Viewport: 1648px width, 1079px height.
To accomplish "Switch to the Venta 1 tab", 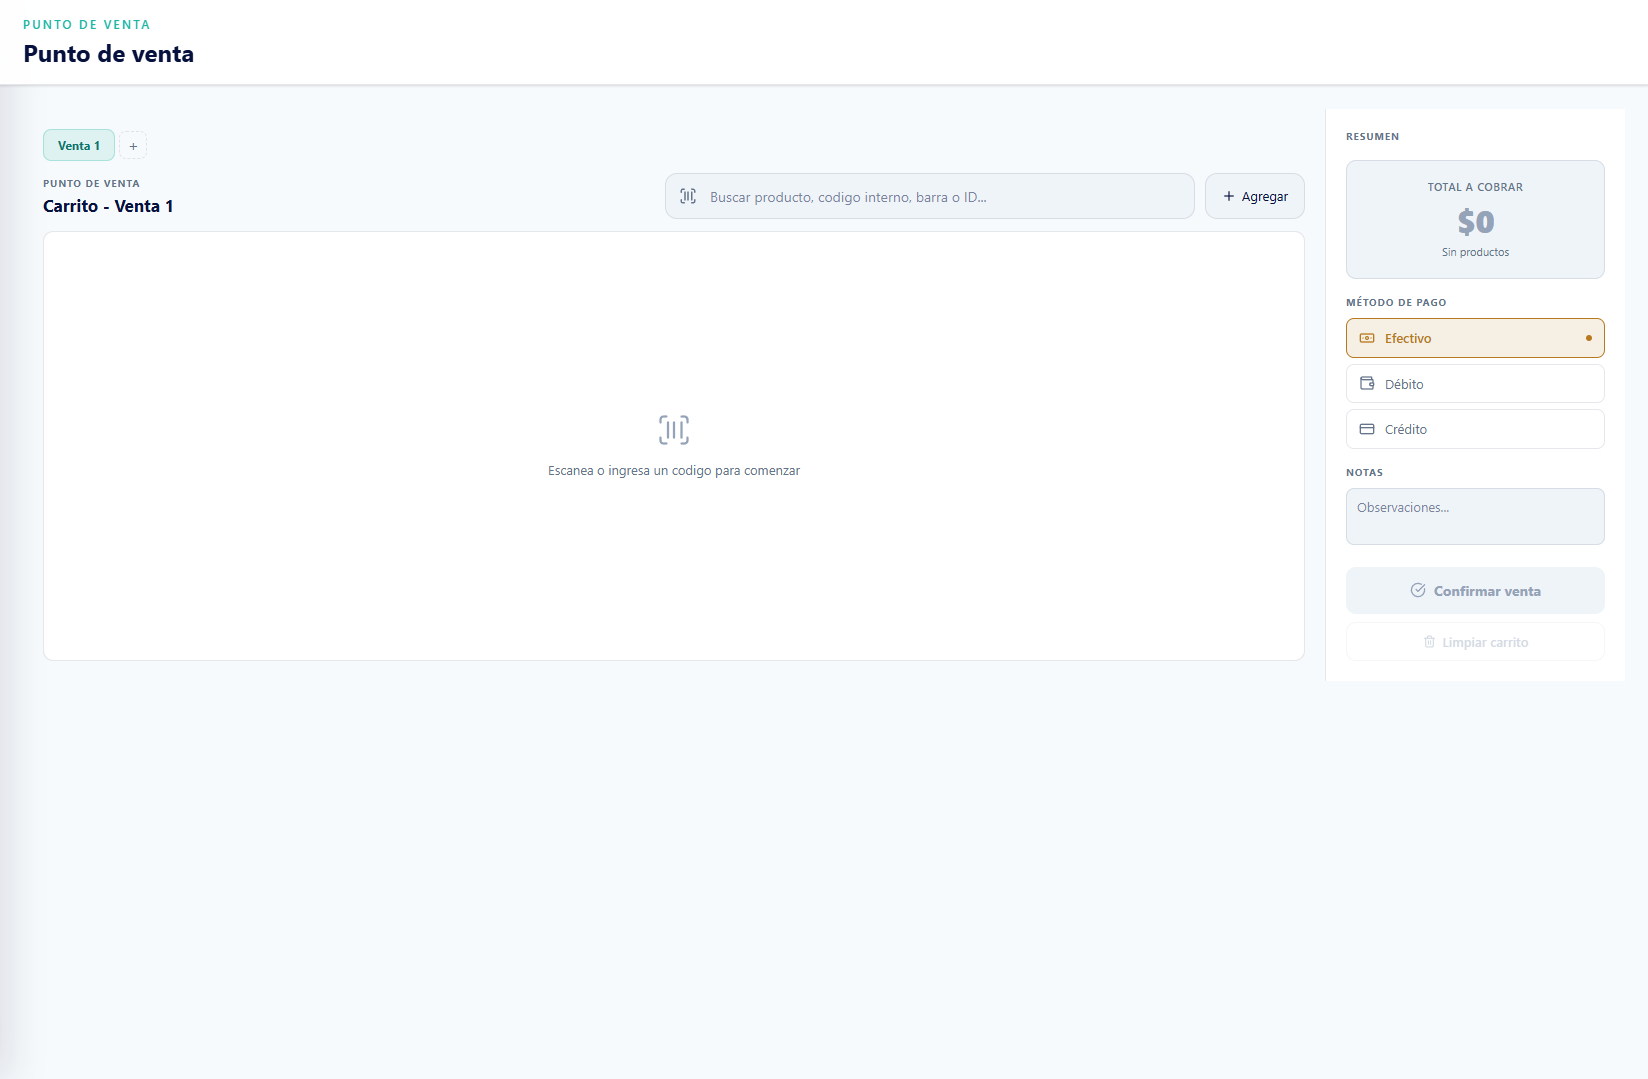I will coord(79,146).
